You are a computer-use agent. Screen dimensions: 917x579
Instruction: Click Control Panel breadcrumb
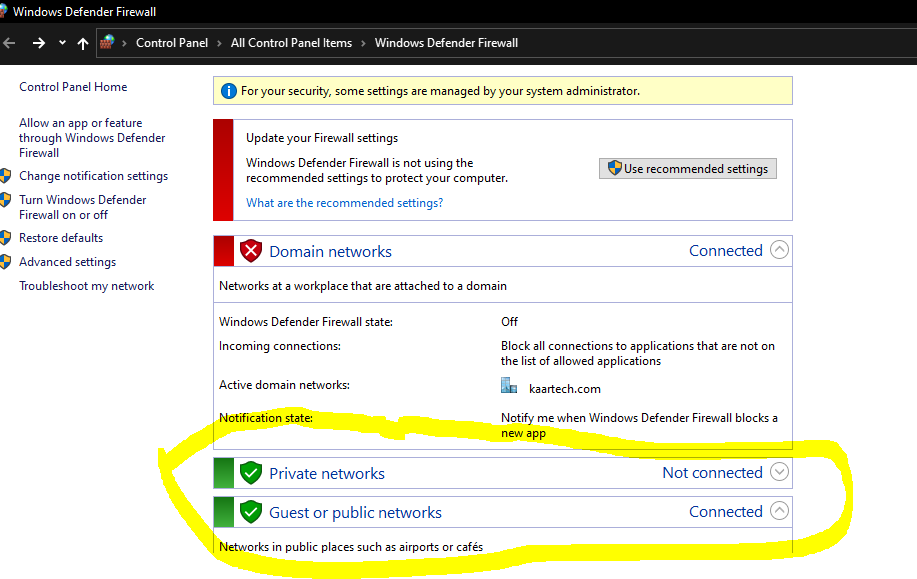pos(172,43)
